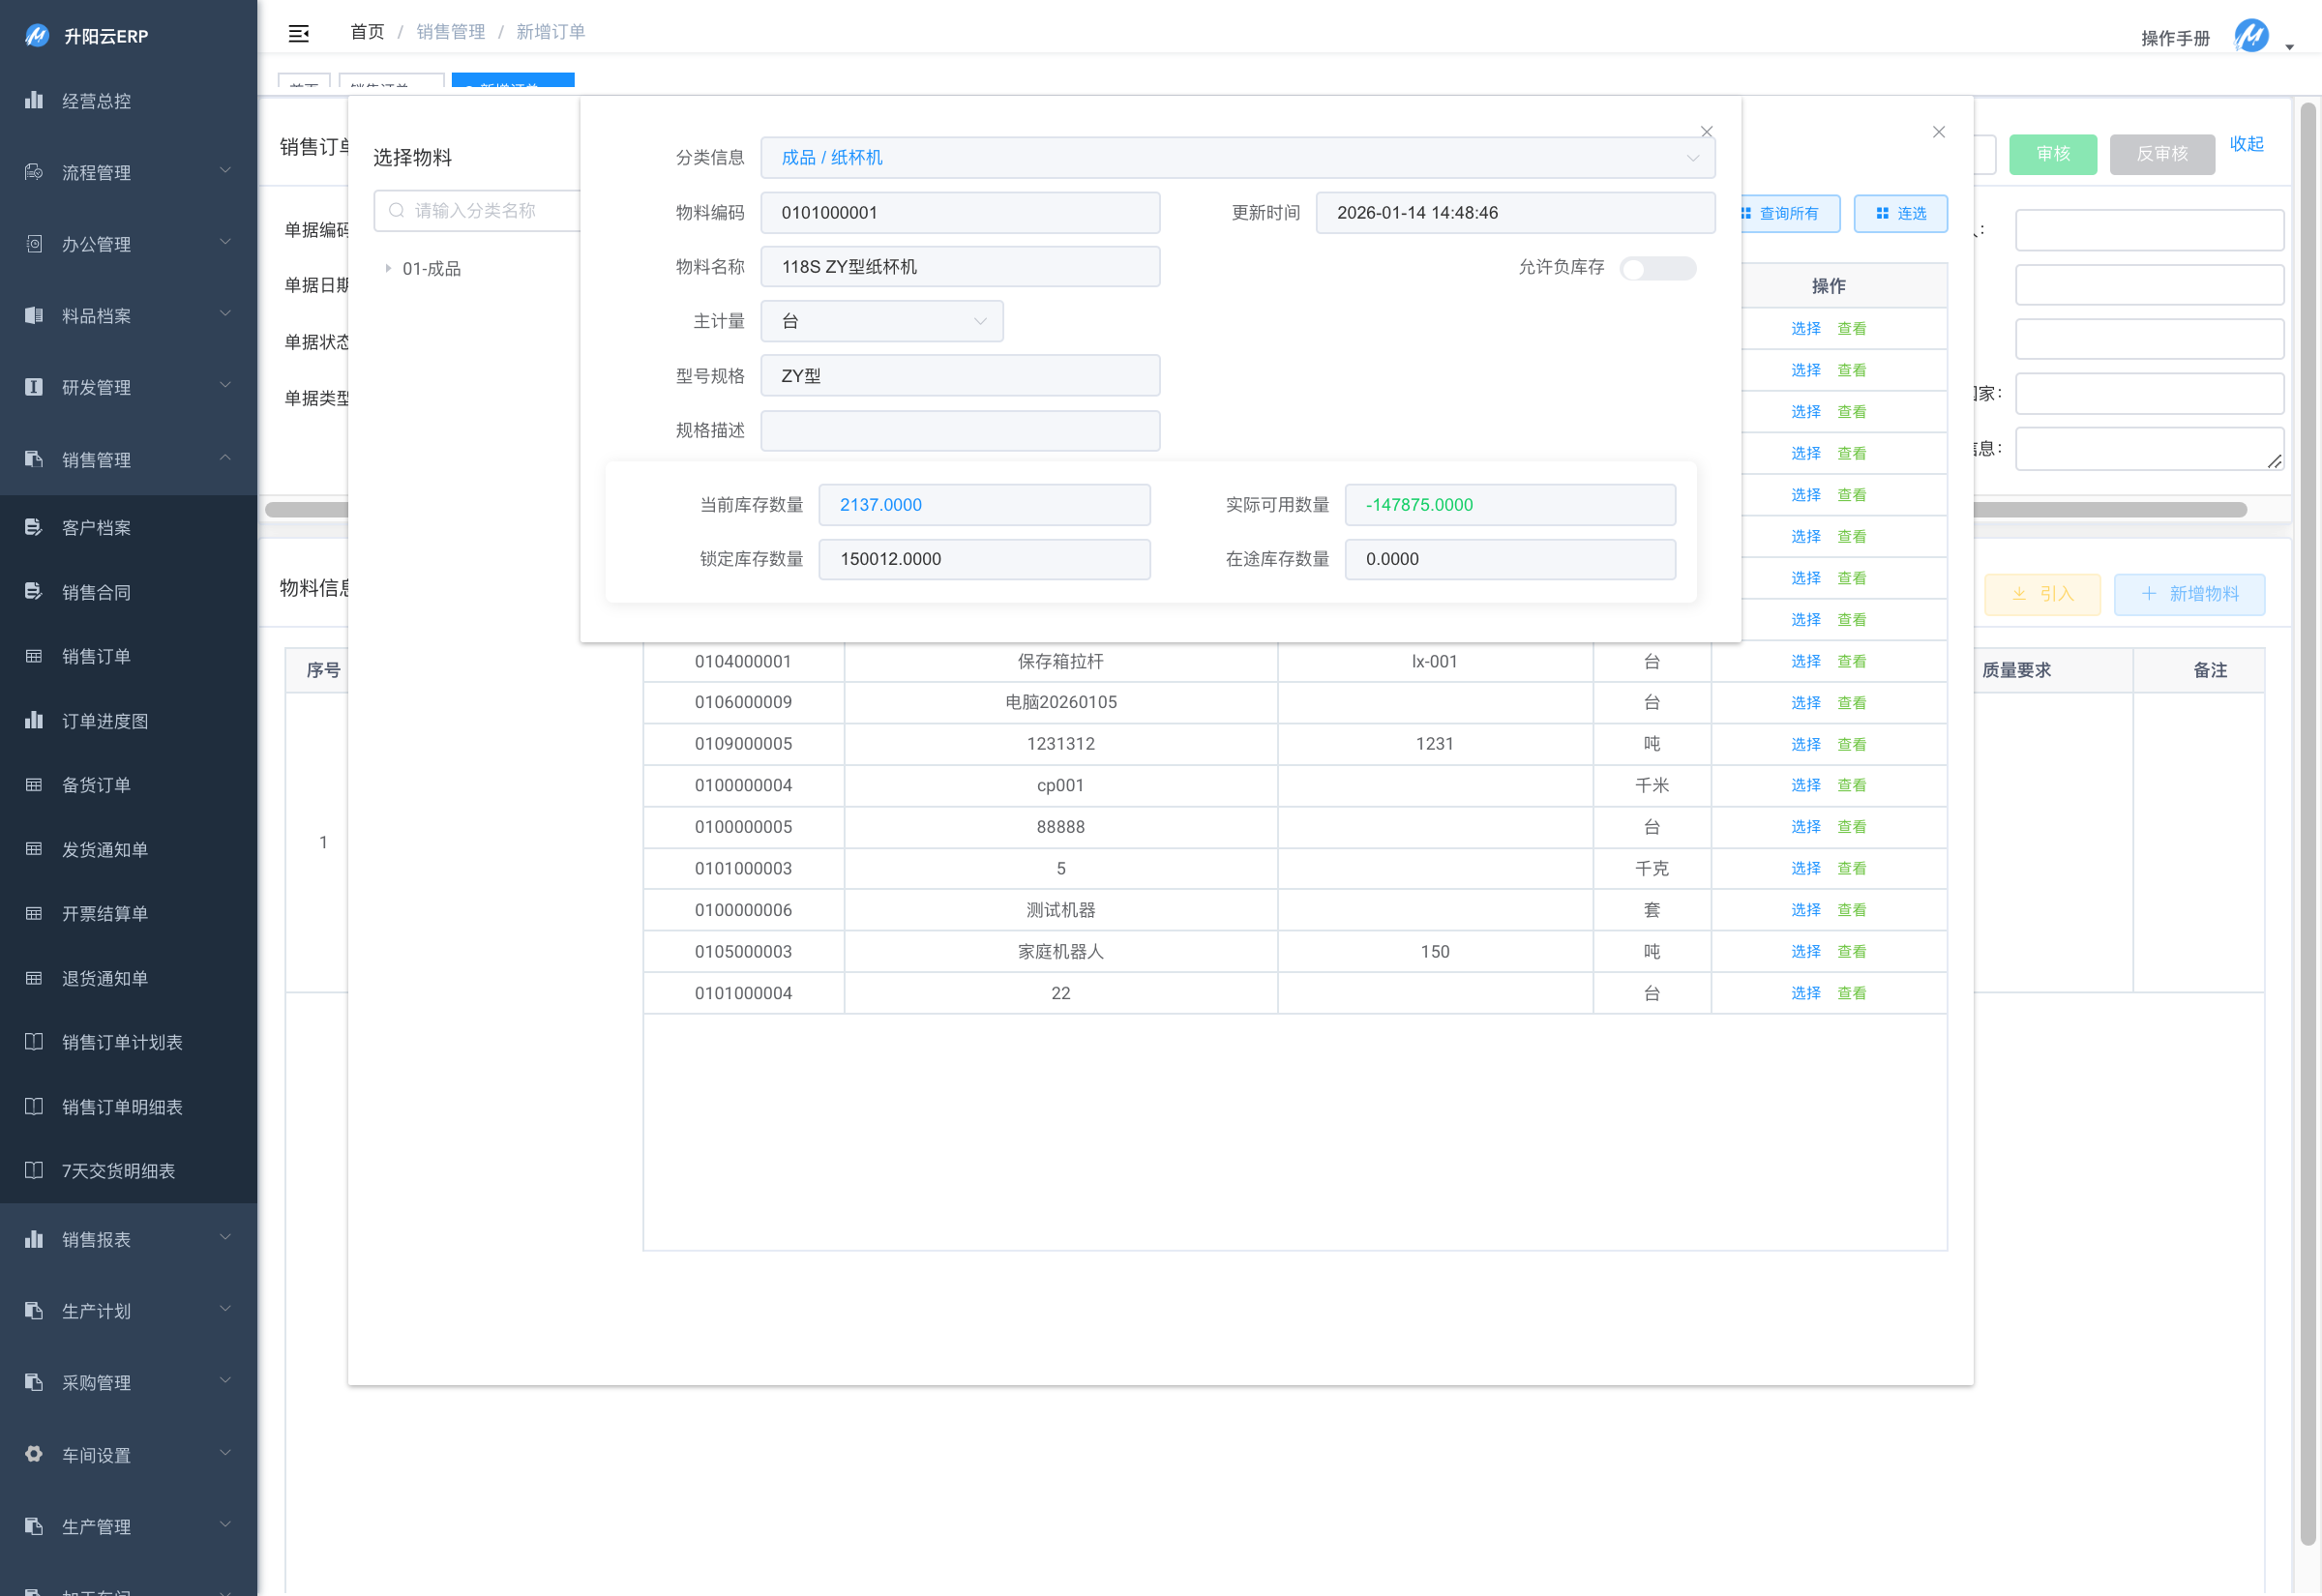The image size is (2322, 1596).
Task: Toggle the 允许负库存 switch
Action: 1657,268
